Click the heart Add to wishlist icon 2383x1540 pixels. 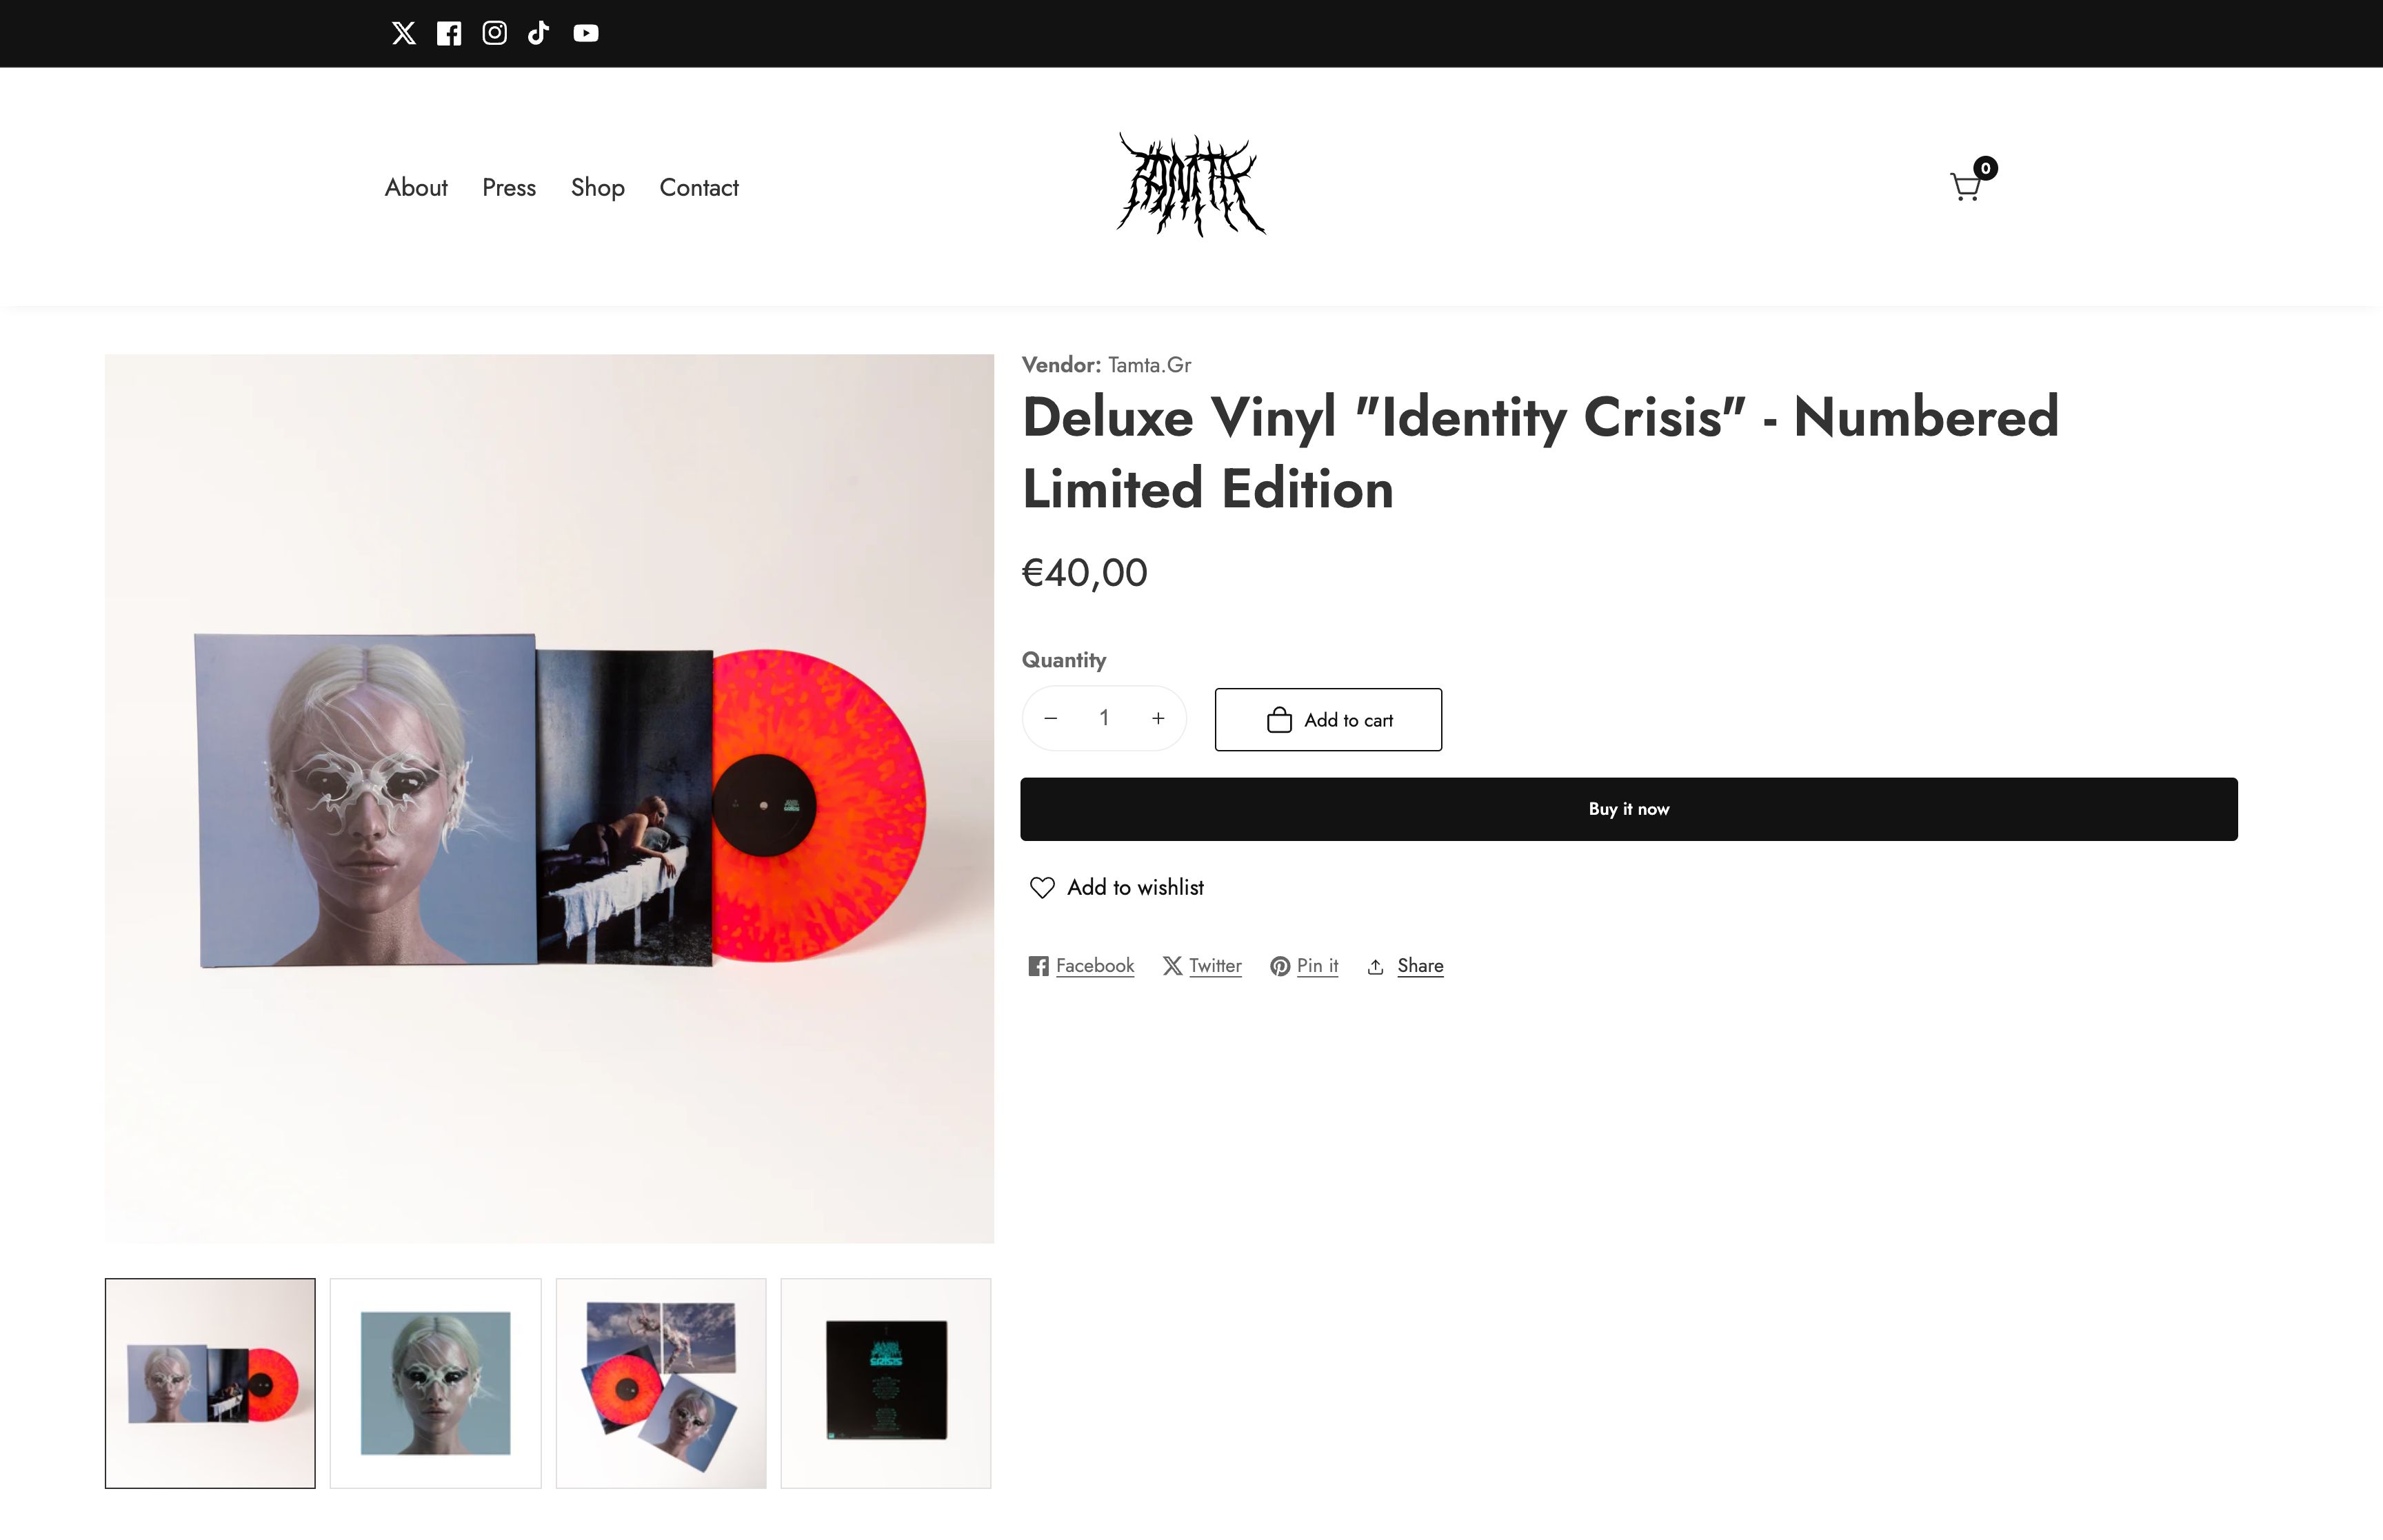1042,887
